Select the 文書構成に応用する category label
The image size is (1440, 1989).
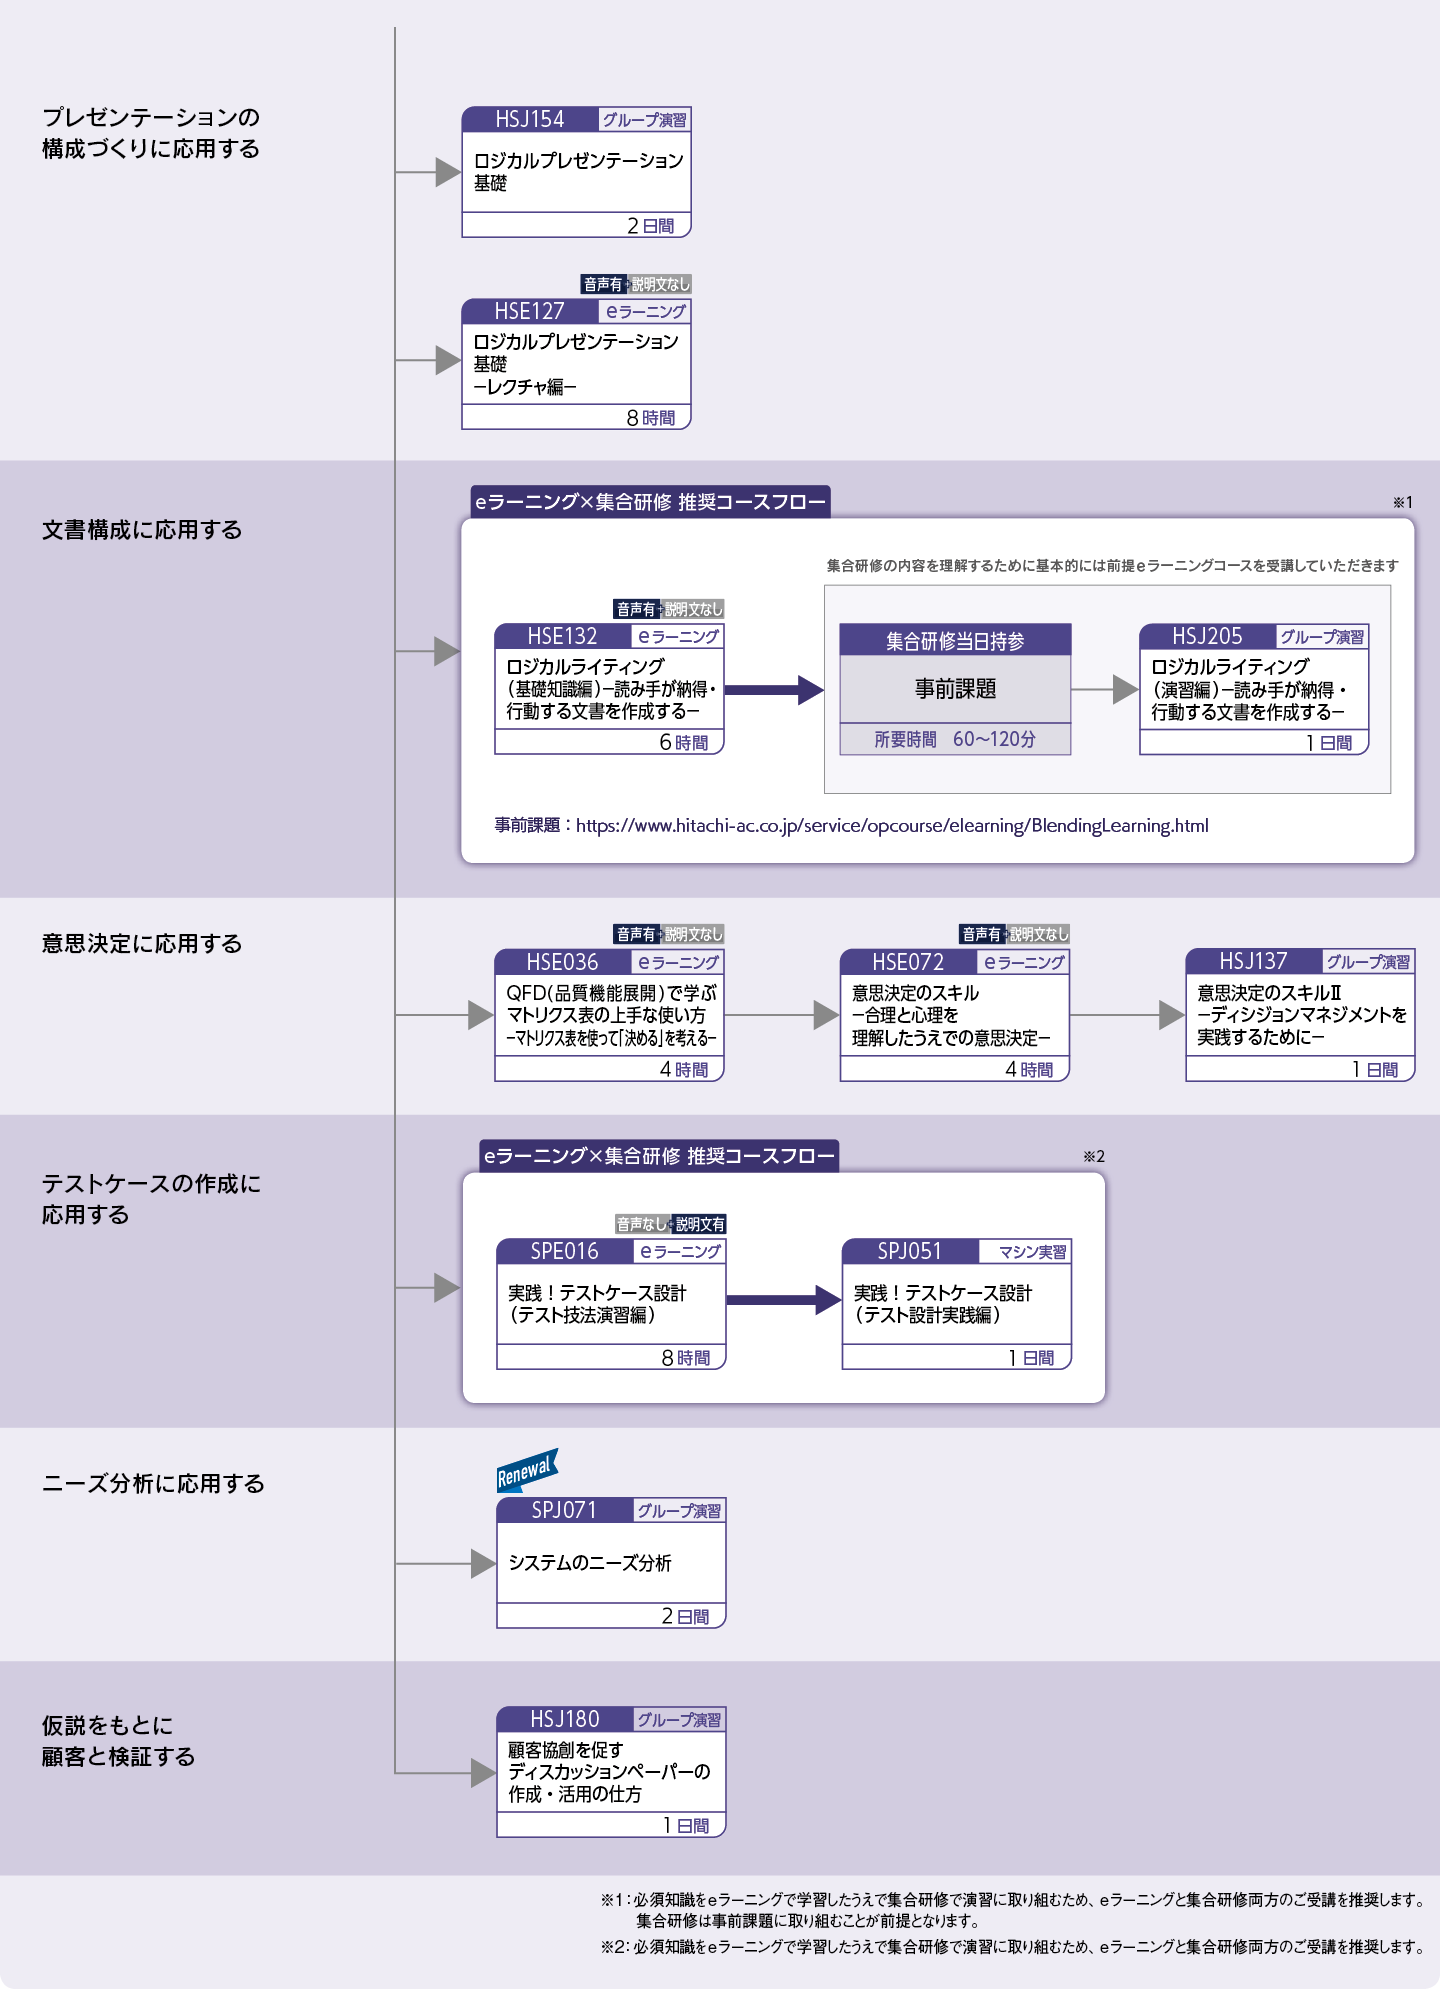click(x=142, y=530)
